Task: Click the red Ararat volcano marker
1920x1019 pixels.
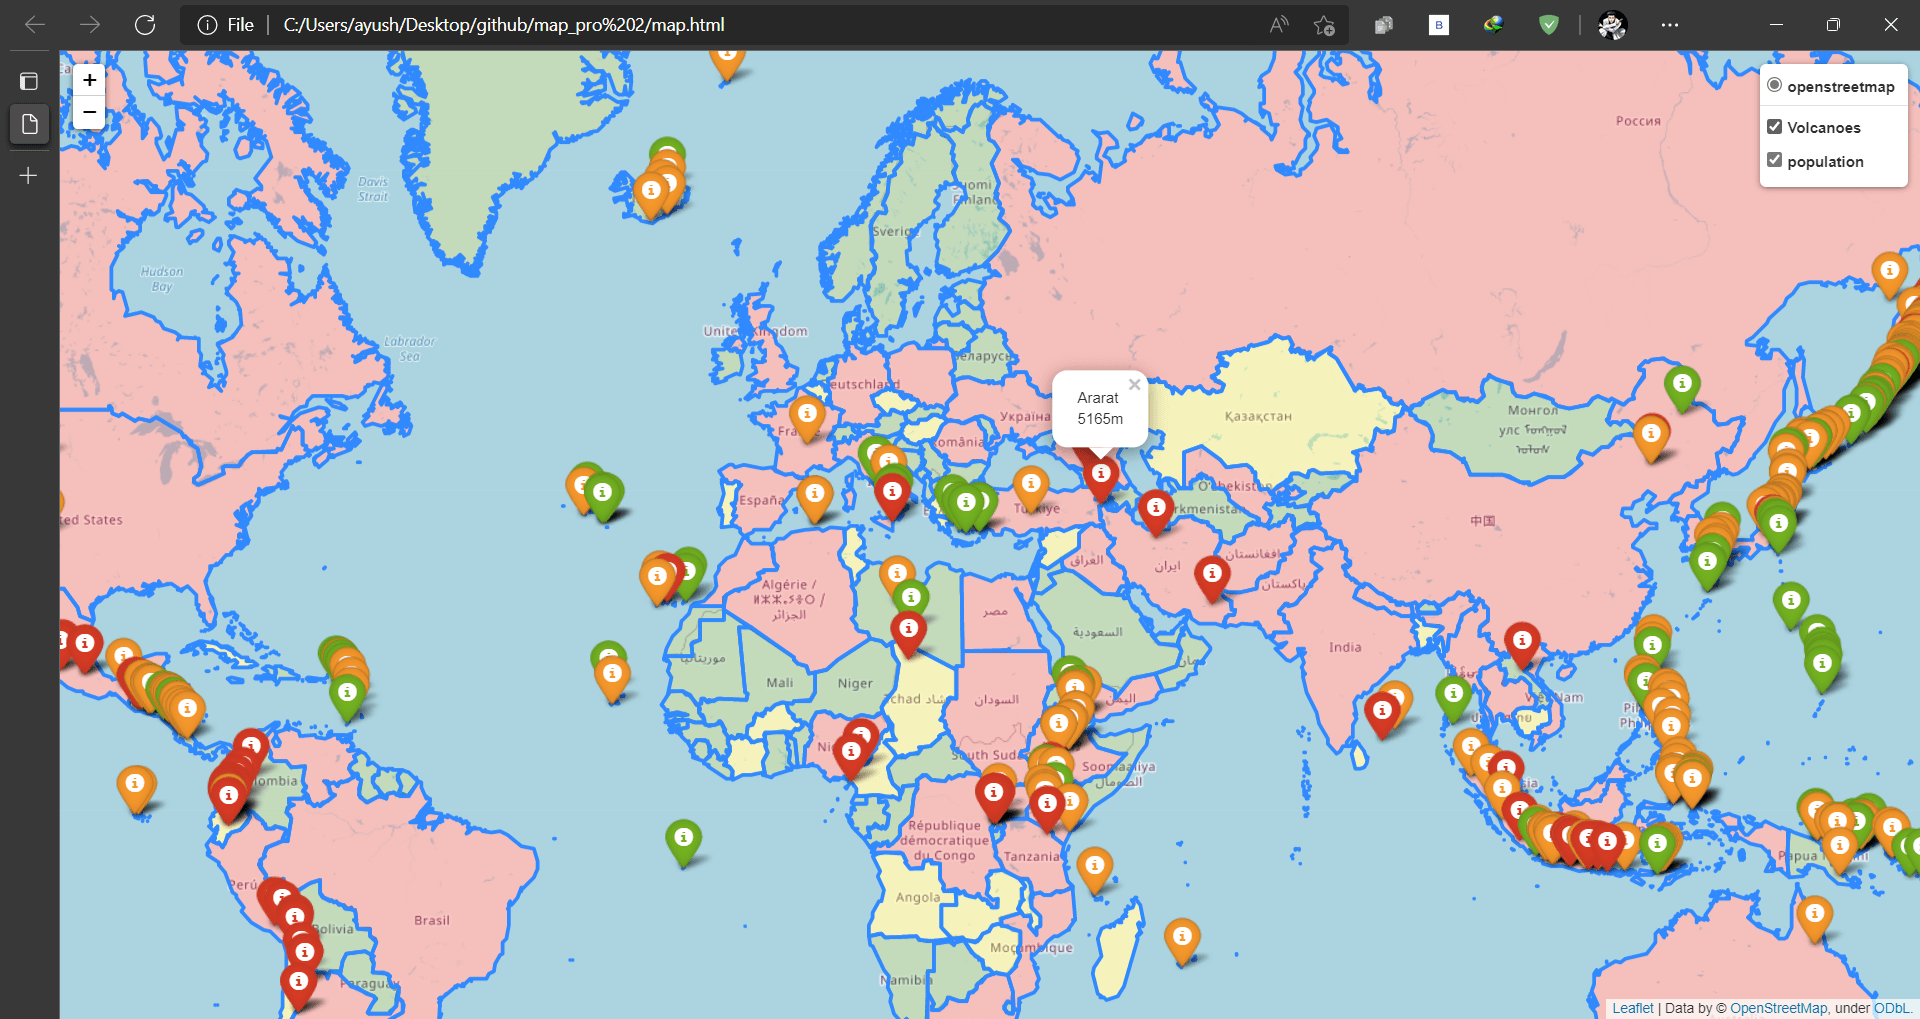Action: tap(1100, 476)
